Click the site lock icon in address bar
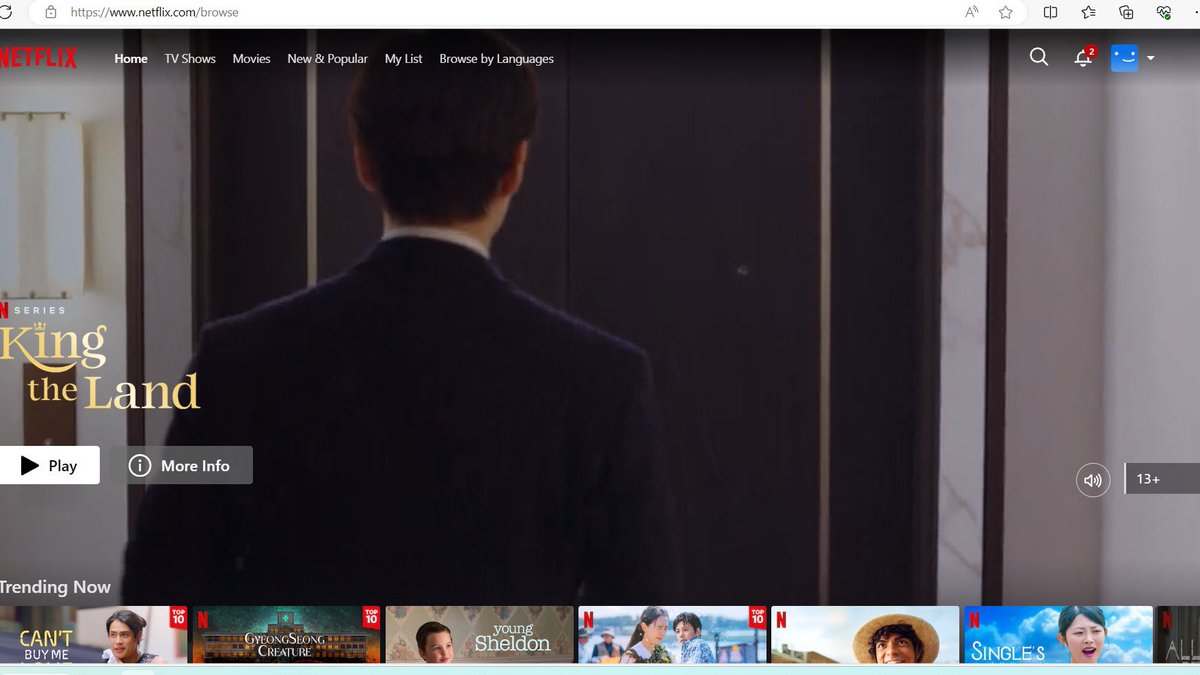 pyautogui.click(x=51, y=12)
